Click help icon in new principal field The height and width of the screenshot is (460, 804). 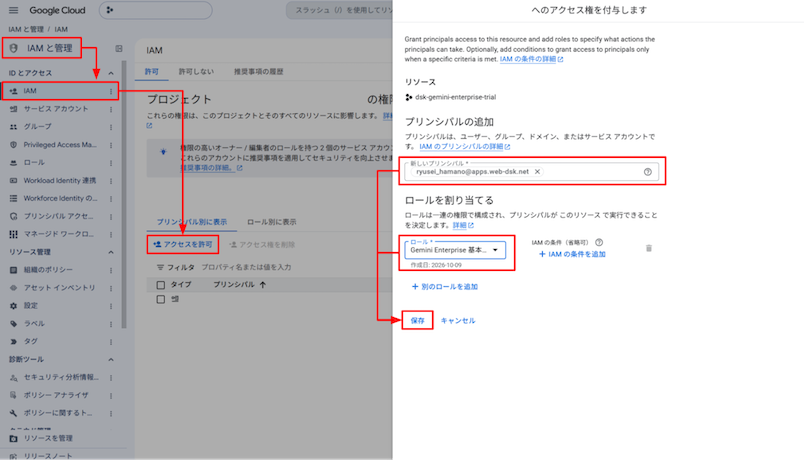pos(648,172)
